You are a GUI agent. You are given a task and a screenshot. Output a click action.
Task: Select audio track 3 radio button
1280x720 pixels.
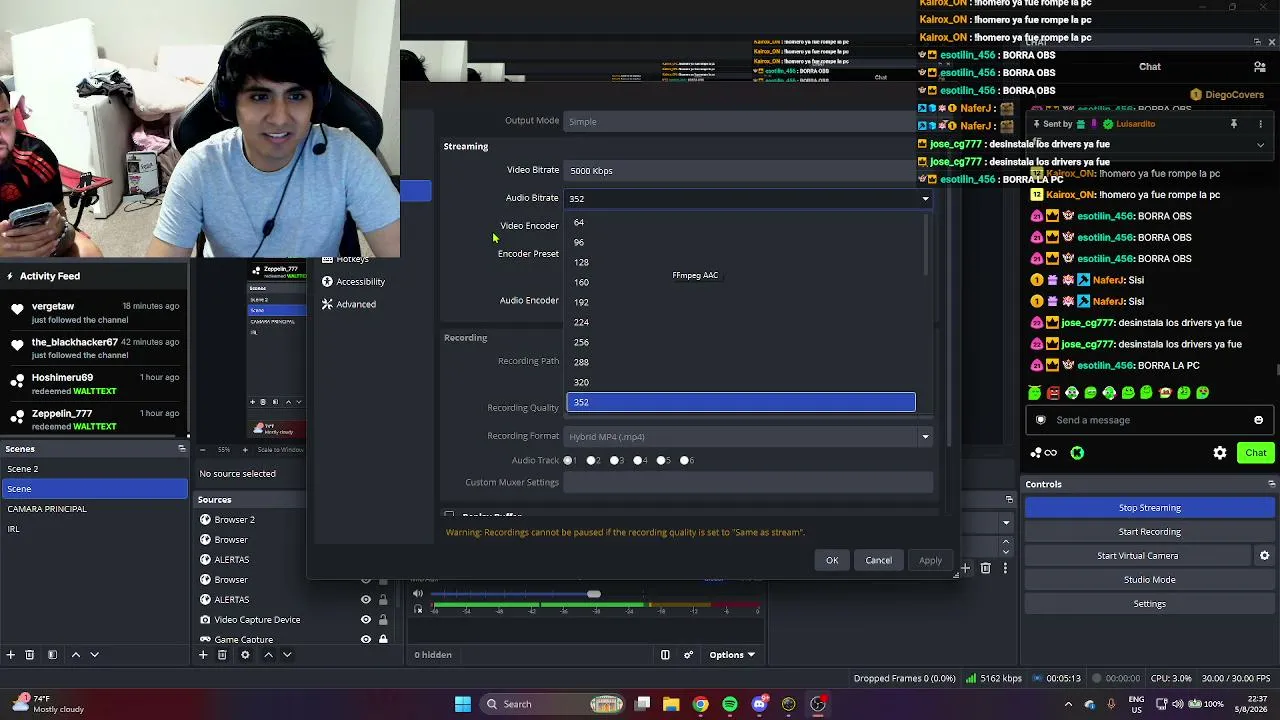(x=615, y=461)
